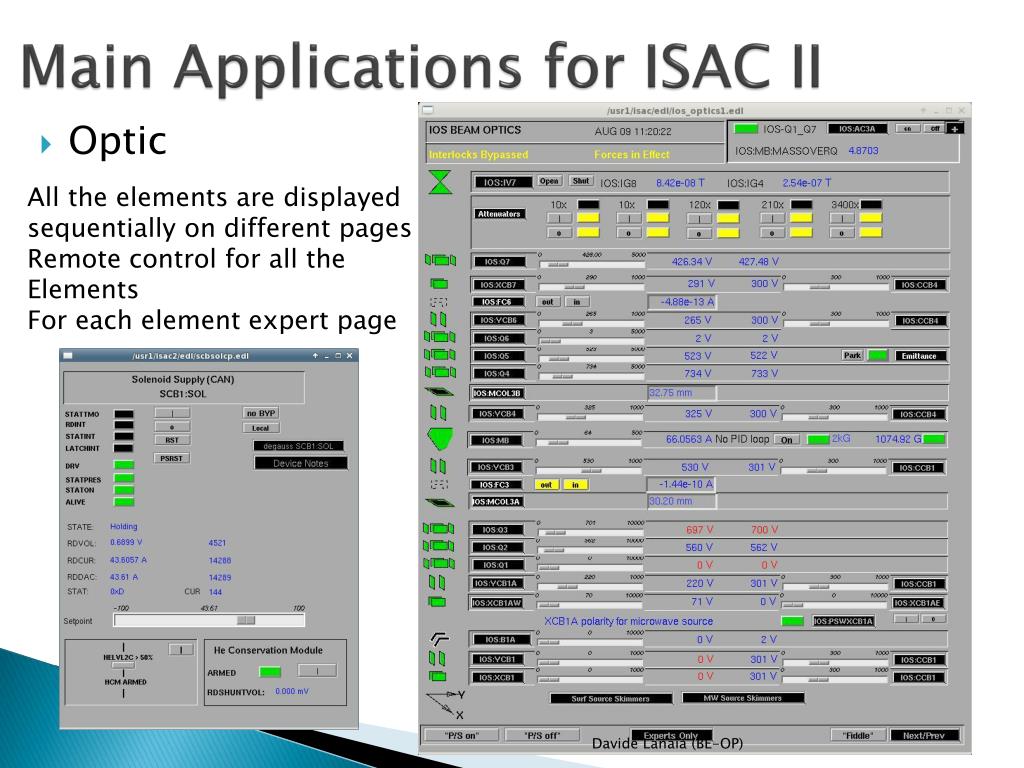Click the Faraday cup icon beside IOS:FC3

coord(439,485)
